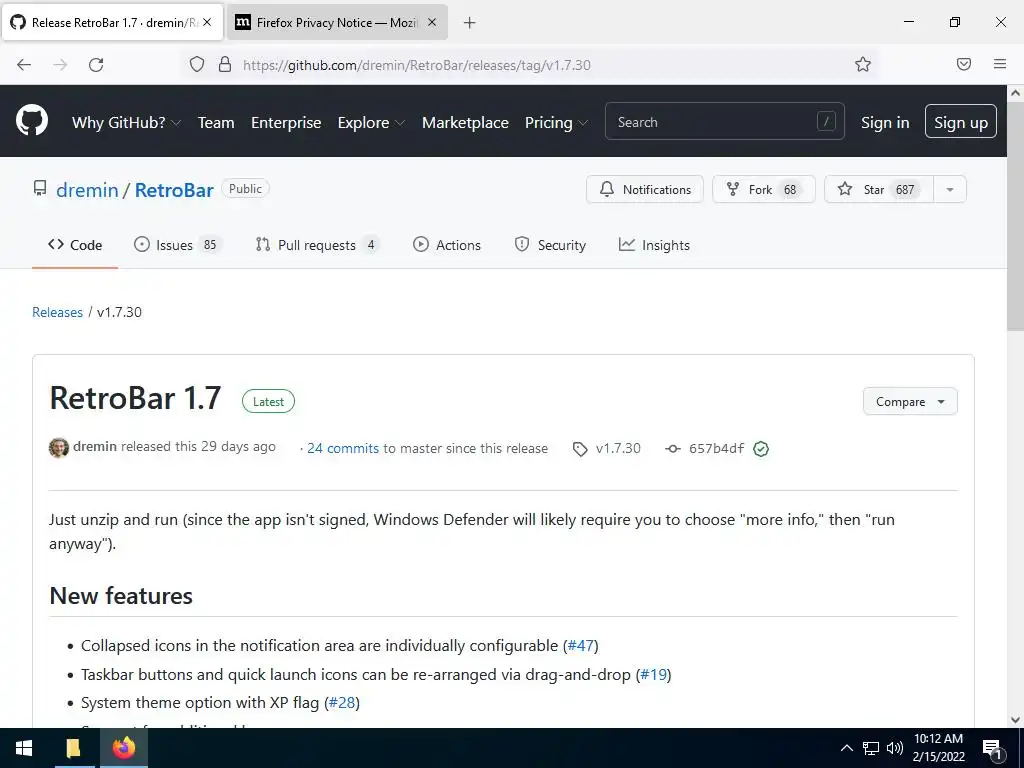The height and width of the screenshot is (768, 1024).
Task: Click the Sign up button
Action: pos(961,122)
